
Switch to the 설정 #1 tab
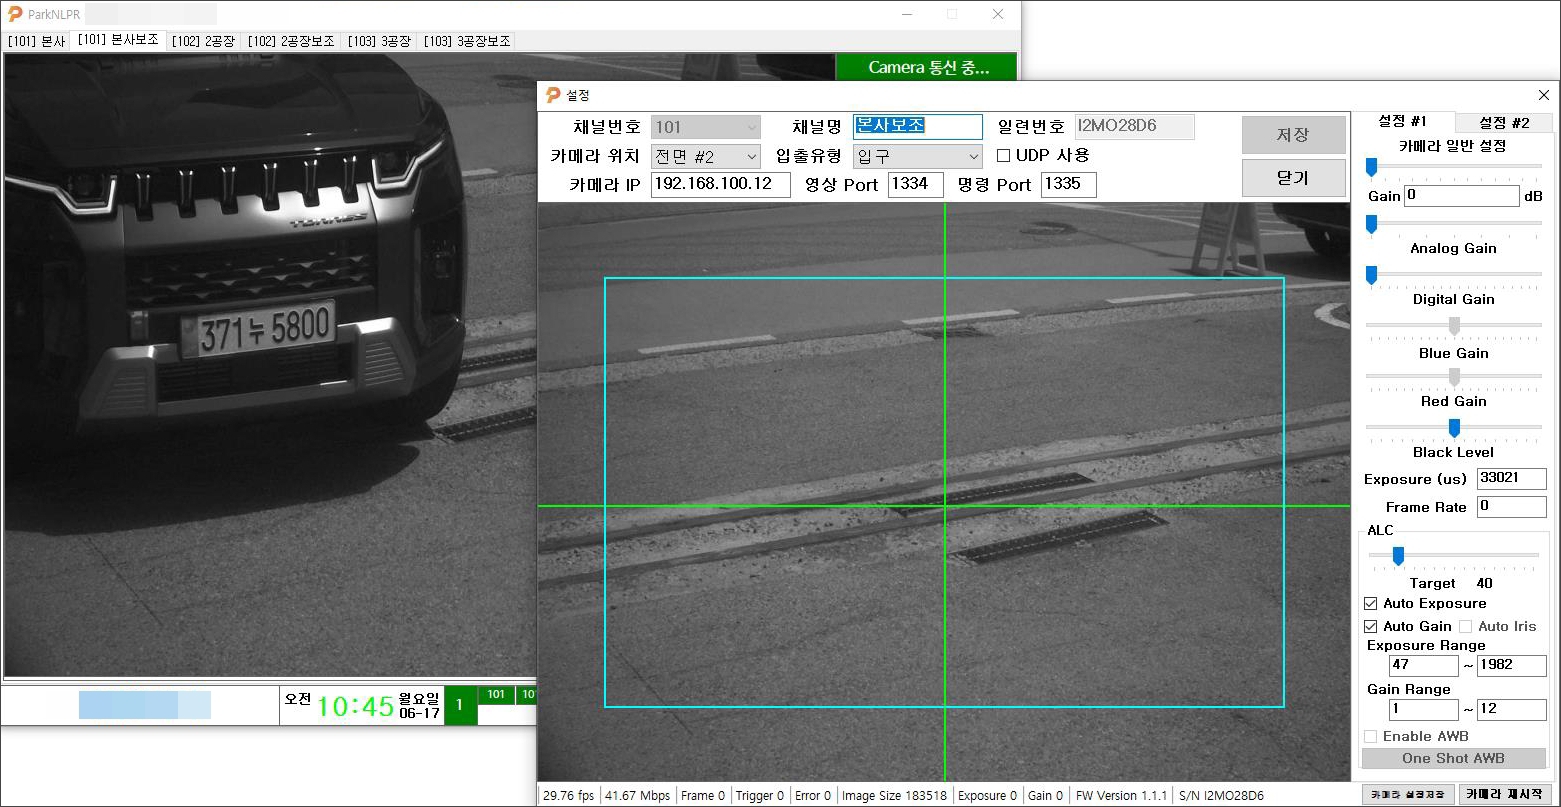click(x=1402, y=122)
